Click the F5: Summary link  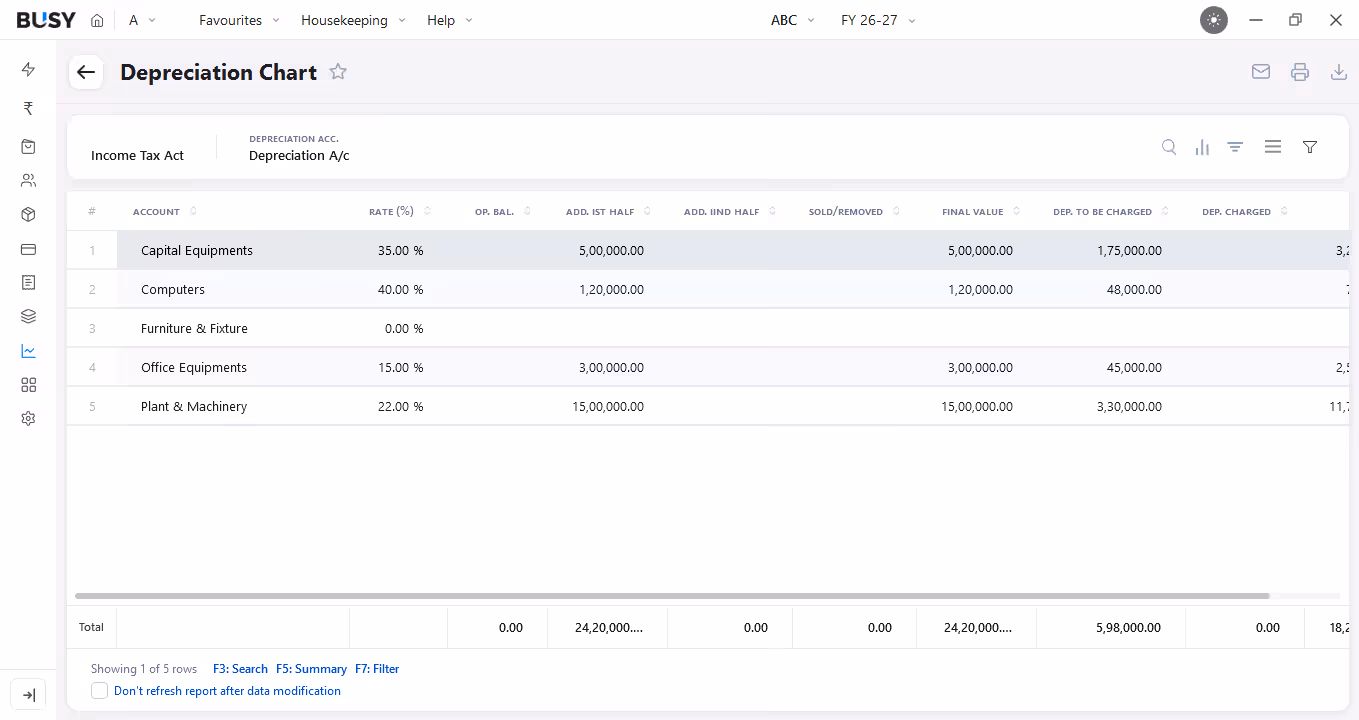coord(311,669)
